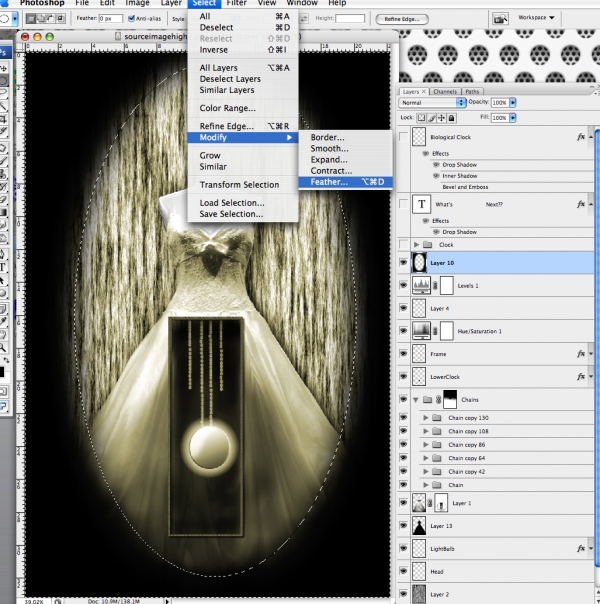This screenshot has height=604, width=600.
Task: Open the blend mode Normal dropdown
Action: [432, 102]
